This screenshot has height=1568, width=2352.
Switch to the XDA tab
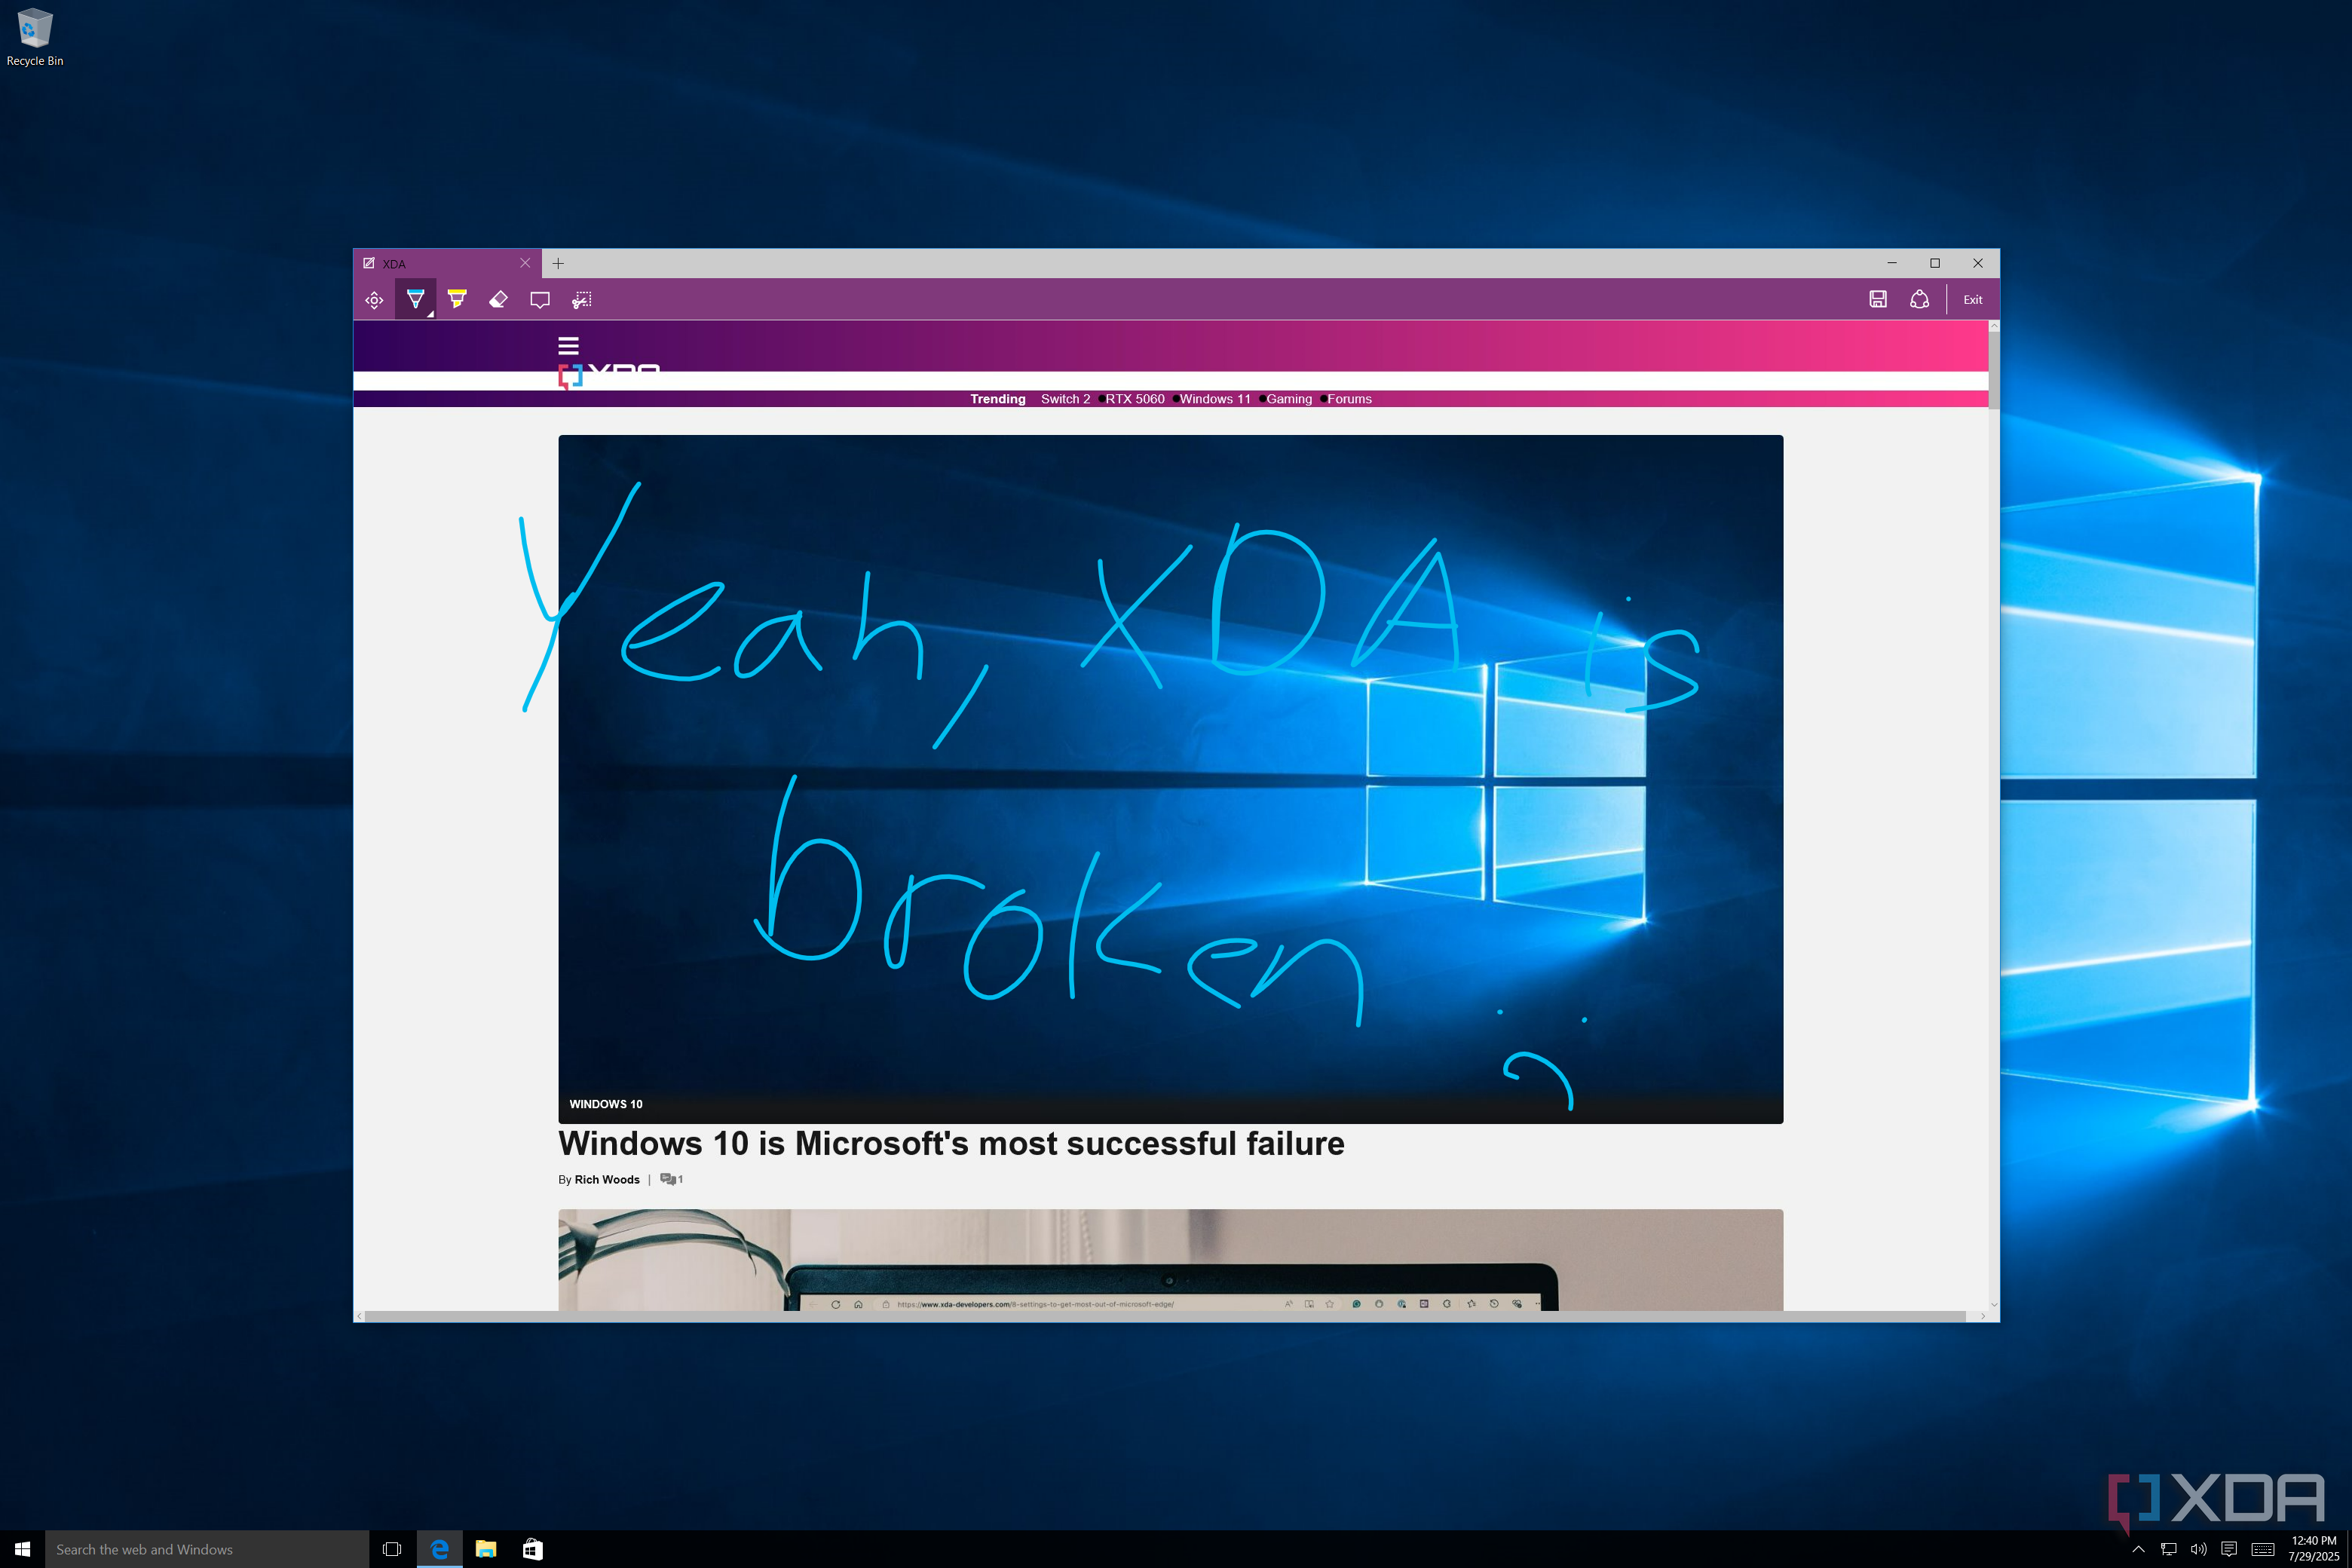pos(447,263)
